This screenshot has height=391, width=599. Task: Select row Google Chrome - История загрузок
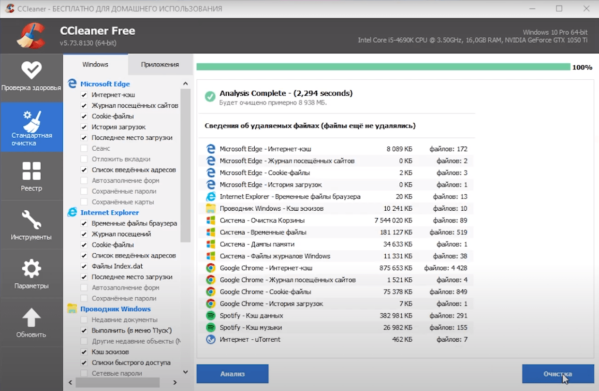pyautogui.click(x=337, y=304)
